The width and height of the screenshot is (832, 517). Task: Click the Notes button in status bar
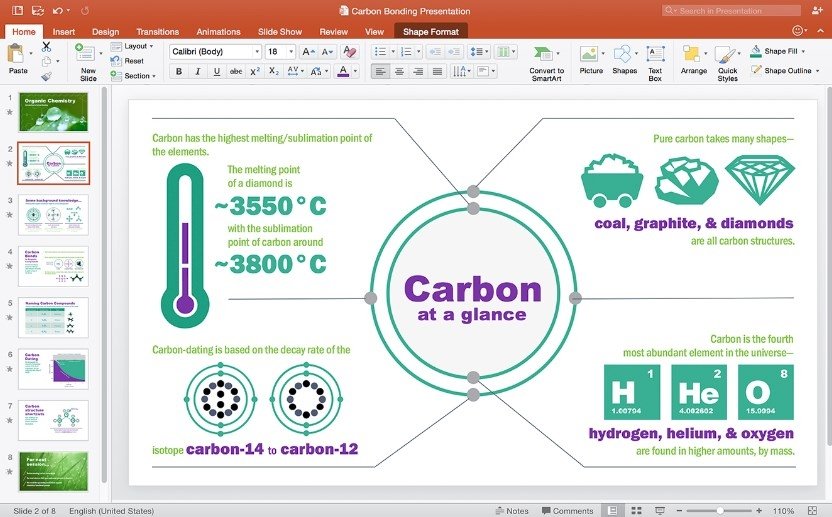pos(512,511)
